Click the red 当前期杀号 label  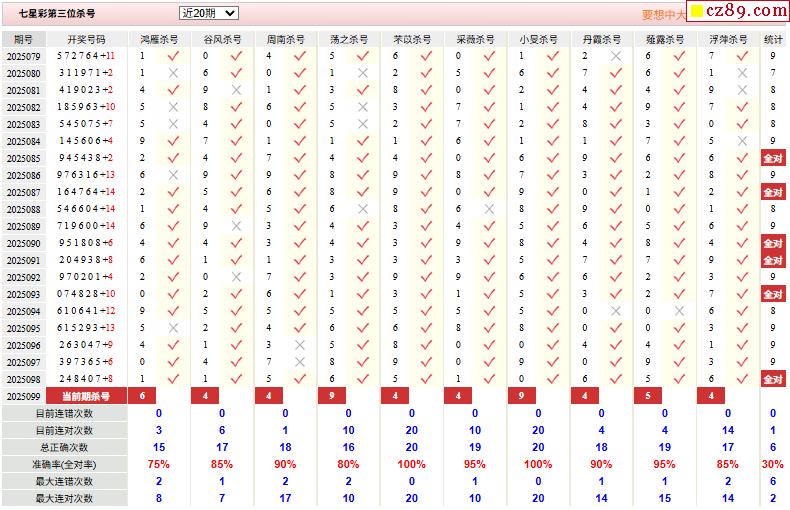[x=86, y=396]
